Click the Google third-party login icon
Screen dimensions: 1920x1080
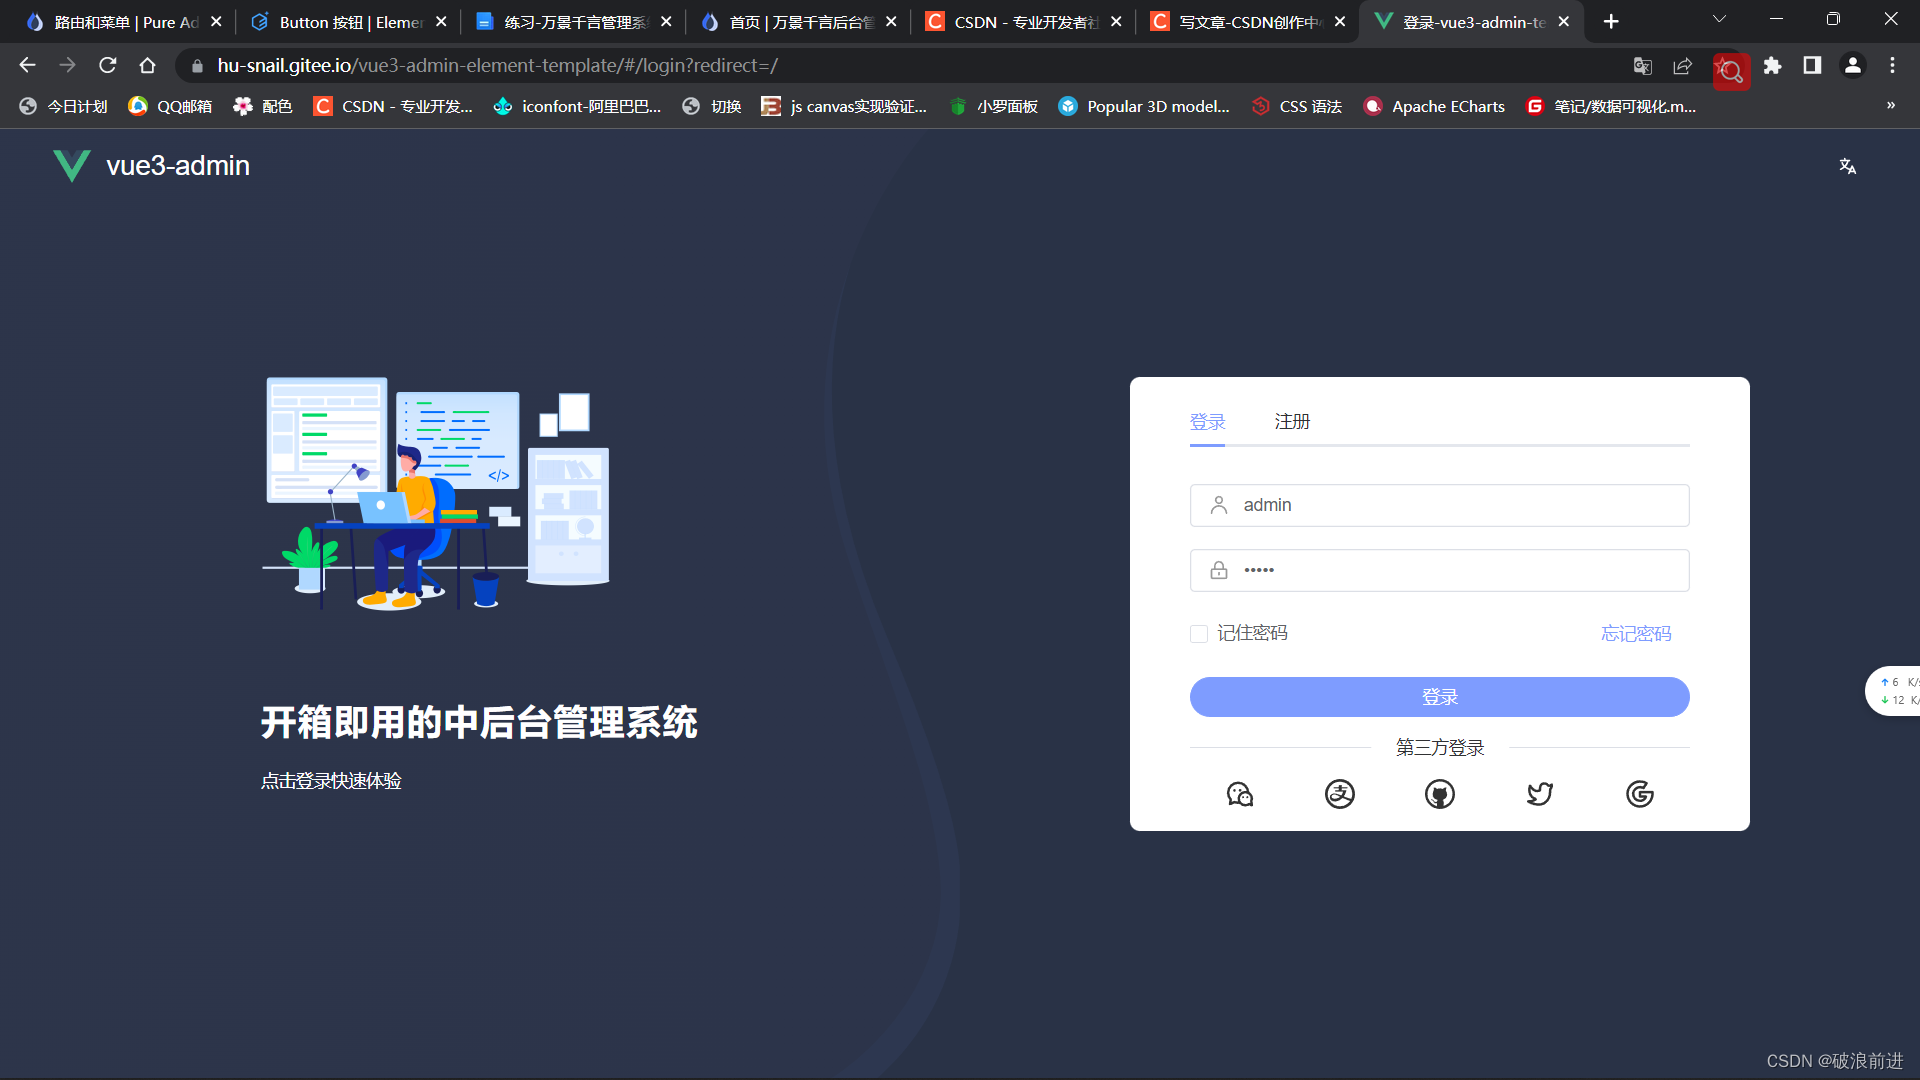pyautogui.click(x=1639, y=793)
